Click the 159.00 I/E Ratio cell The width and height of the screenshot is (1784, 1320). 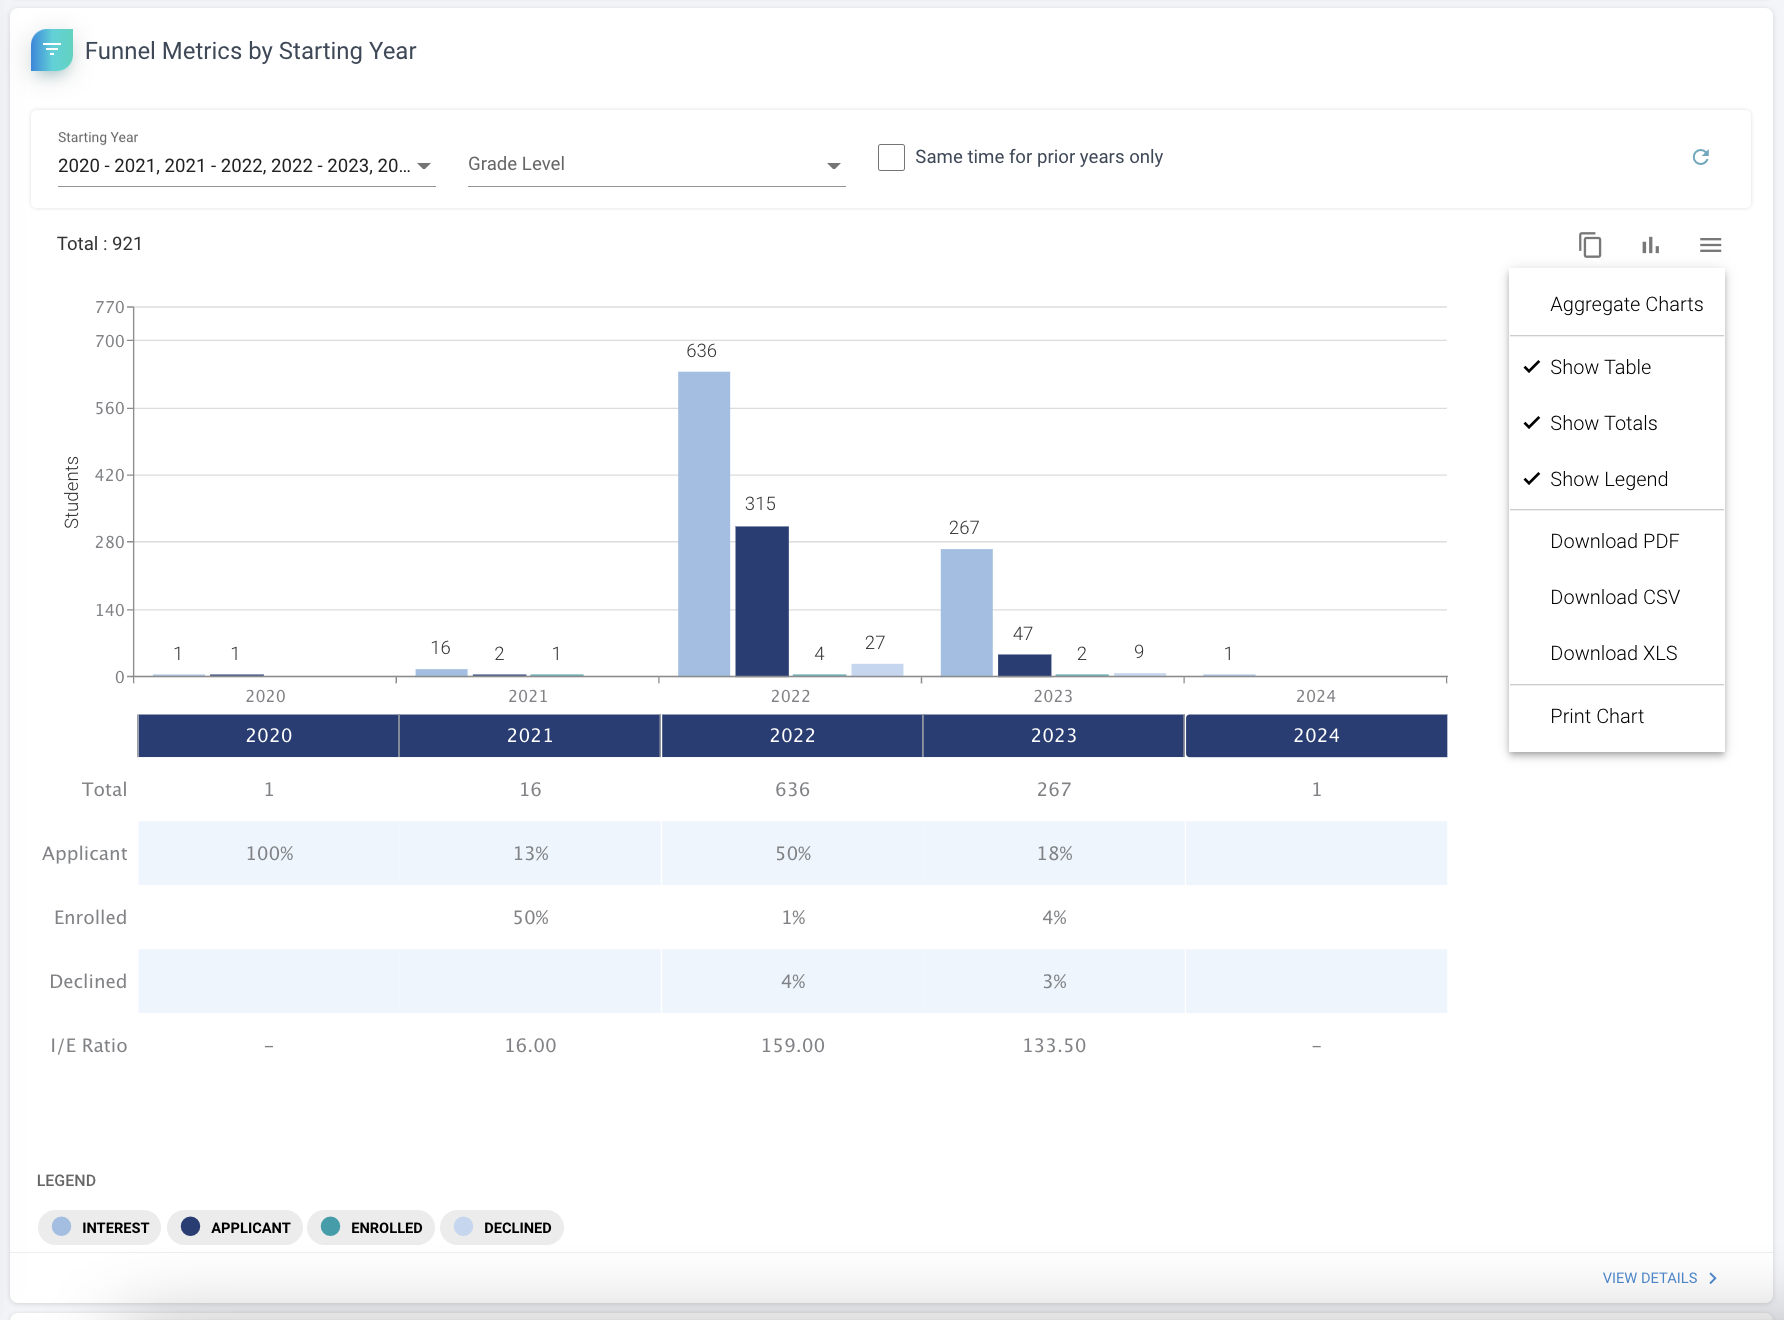(x=792, y=1045)
